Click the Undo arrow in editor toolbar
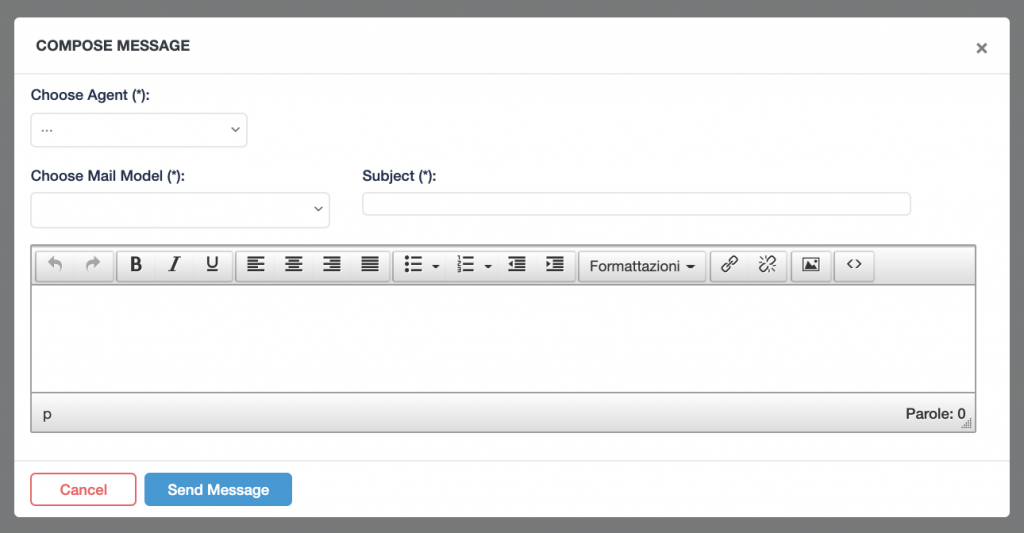Viewport: 1024px width, 533px height. pyautogui.click(x=55, y=265)
